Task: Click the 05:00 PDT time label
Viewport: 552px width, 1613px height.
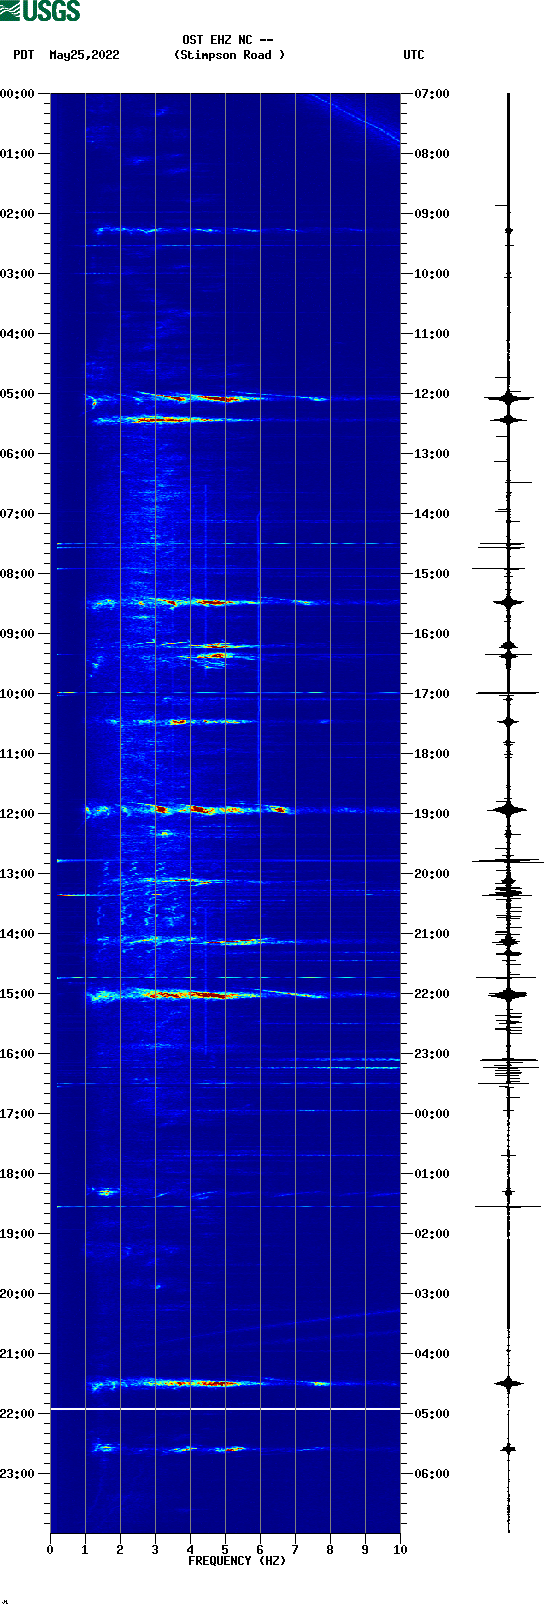Action: pyautogui.click(x=18, y=394)
